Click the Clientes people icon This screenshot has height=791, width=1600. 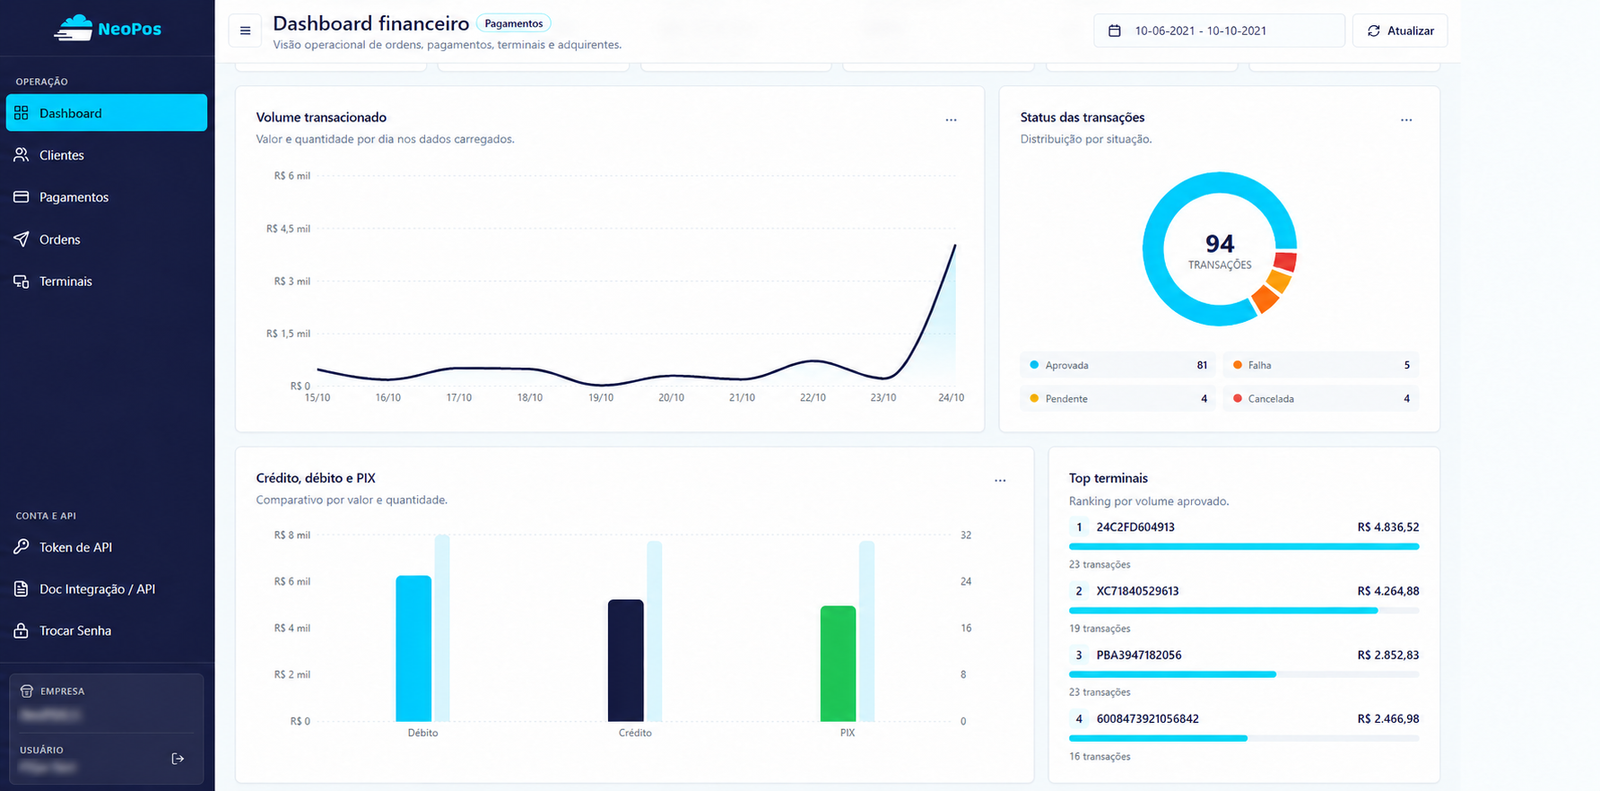[x=21, y=155]
